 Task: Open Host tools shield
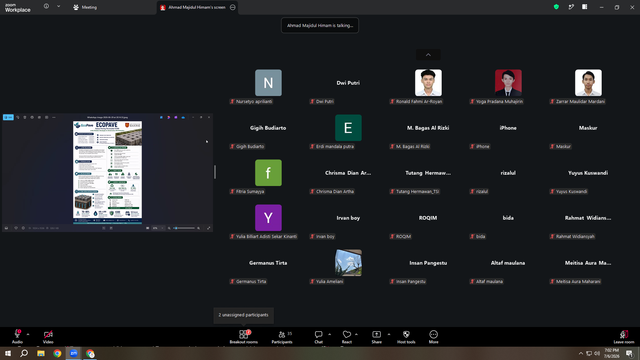(x=406, y=337)
